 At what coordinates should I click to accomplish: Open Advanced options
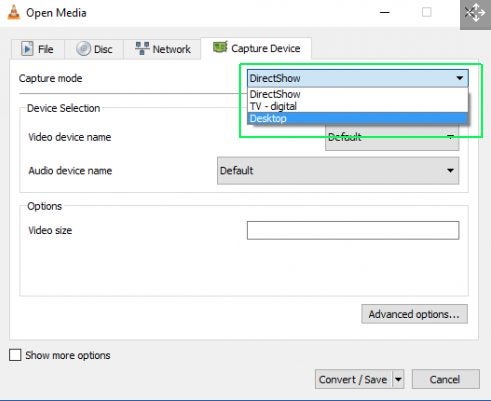(x=414, y=314)
